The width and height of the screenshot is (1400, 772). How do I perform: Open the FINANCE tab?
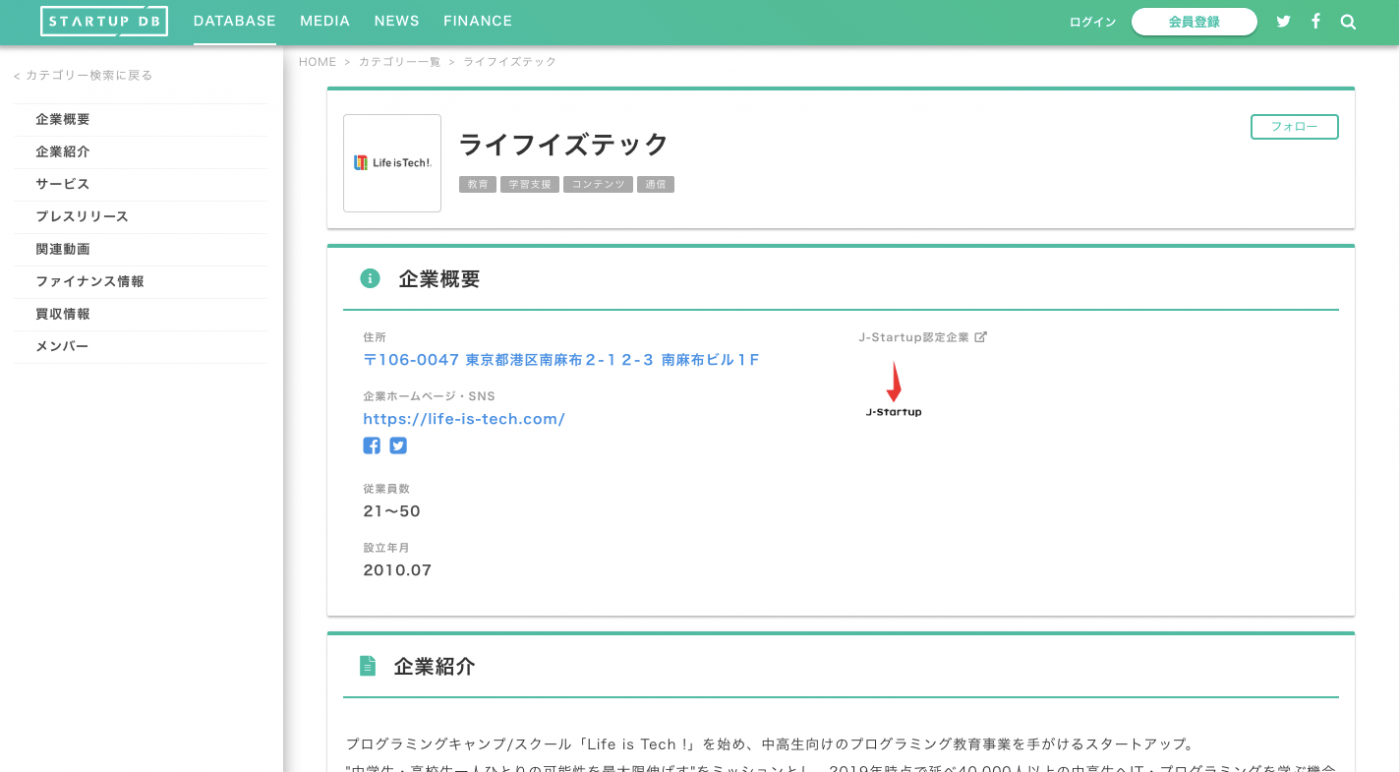478,21
